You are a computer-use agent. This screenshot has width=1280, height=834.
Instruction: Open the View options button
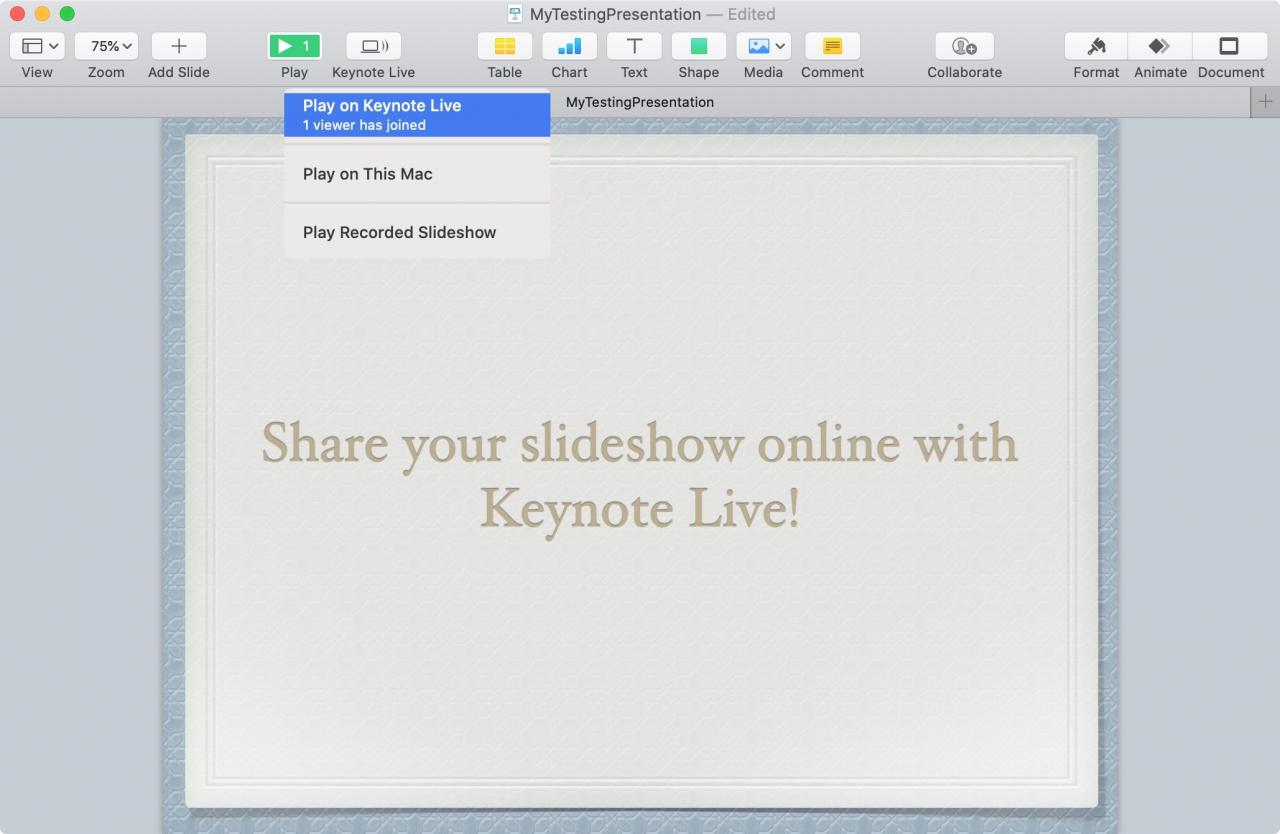click(37, 46)
